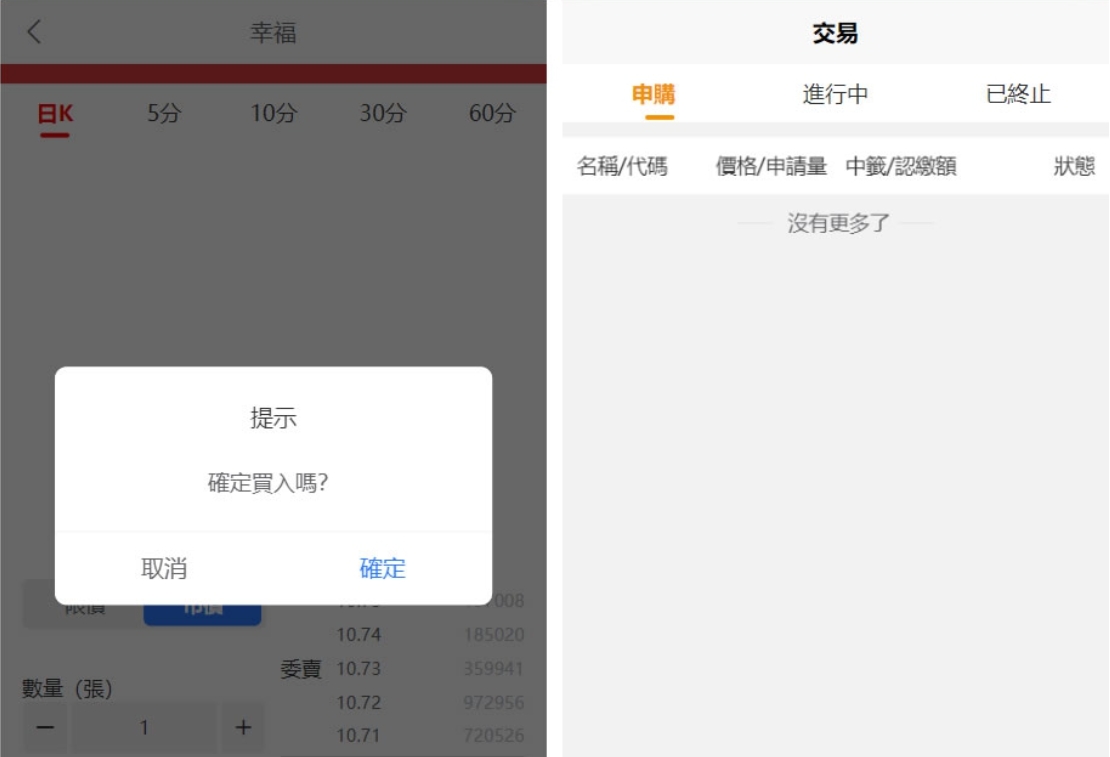Confirm purchase by pressing 確定
This screenshot has height=757, width=1110.
382,568
